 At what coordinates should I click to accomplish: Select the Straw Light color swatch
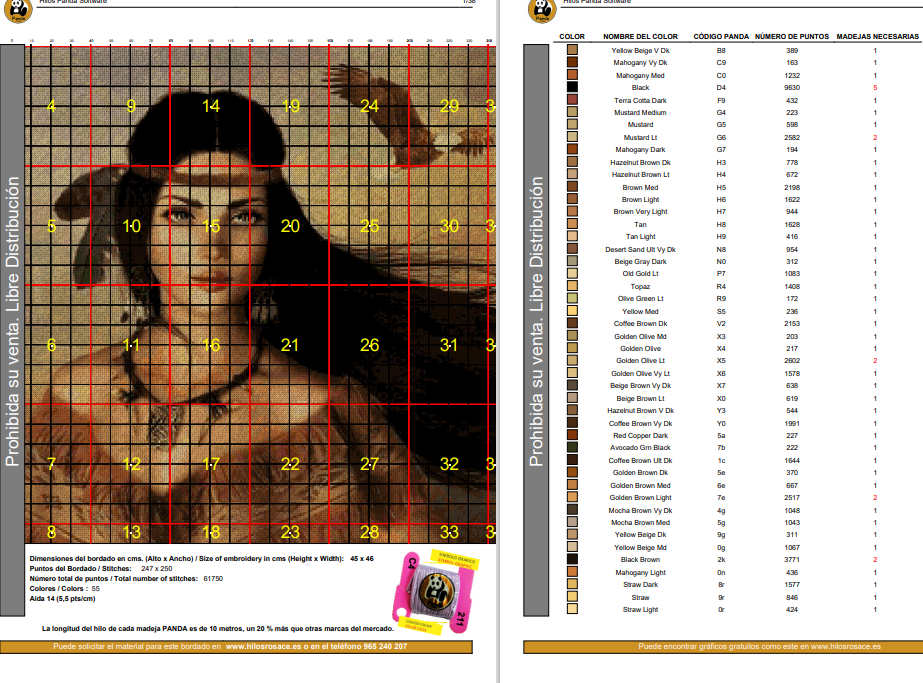572,609
